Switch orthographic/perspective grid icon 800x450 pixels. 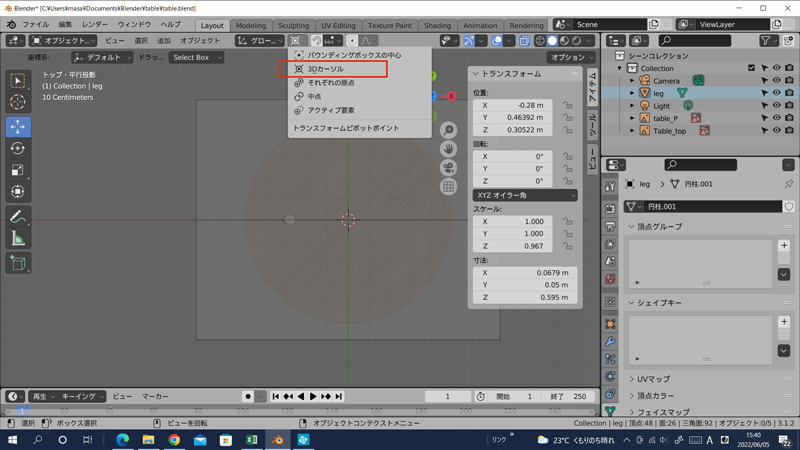(448, 187)
